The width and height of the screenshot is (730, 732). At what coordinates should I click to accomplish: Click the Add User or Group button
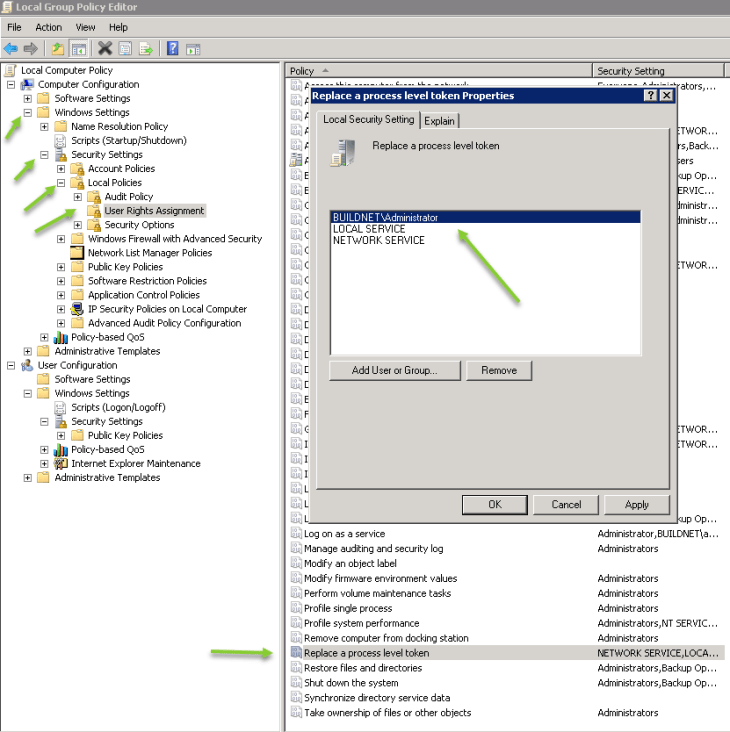point(395,370)
